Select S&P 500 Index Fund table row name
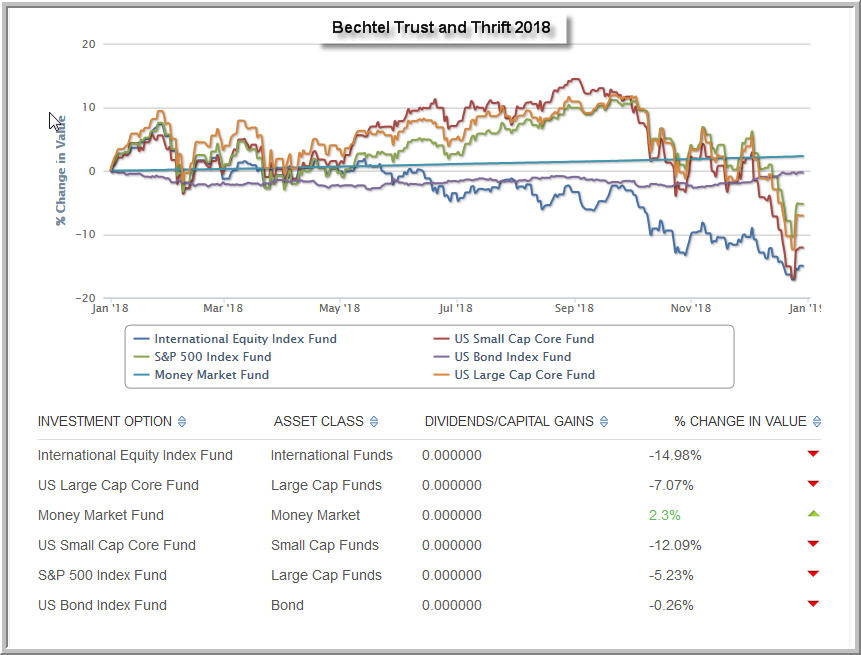Image resolution: width=861 pixels, height=655 pixels. pos(102,575)
